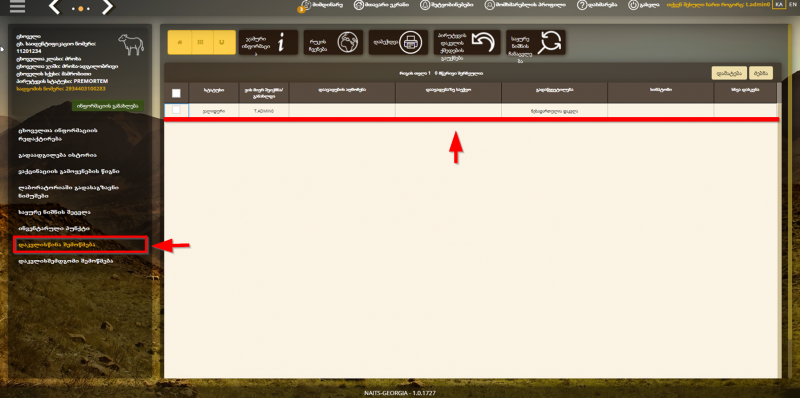Click the general information 'i' button
Screen dimensions: 800x398
pos(268,42)
